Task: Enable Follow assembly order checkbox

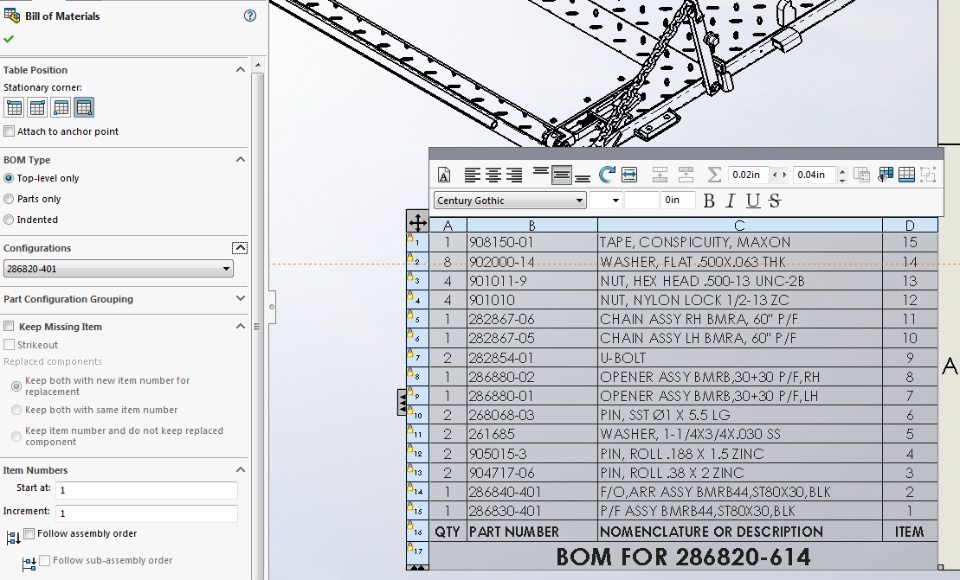Action: [29, 533]
